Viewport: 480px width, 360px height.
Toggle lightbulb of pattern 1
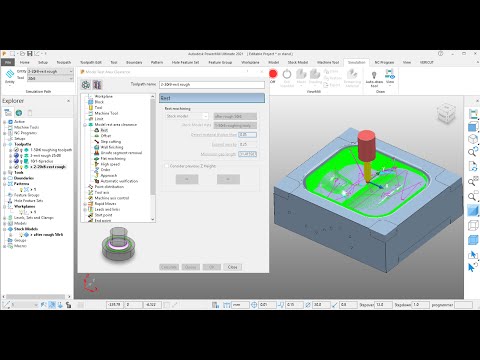pos(21,189)
